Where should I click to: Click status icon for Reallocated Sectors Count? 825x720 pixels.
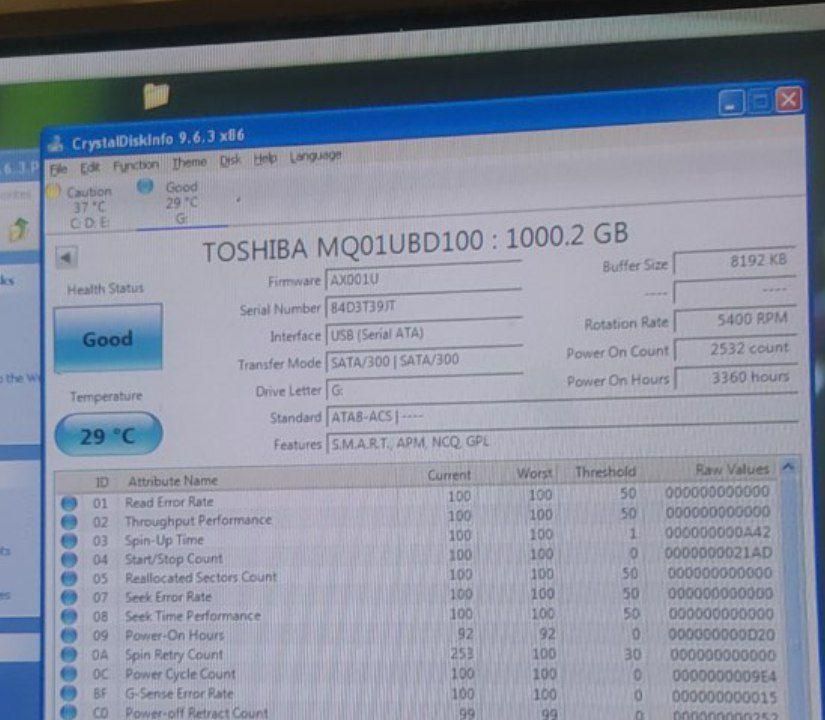tap(69, 578)
